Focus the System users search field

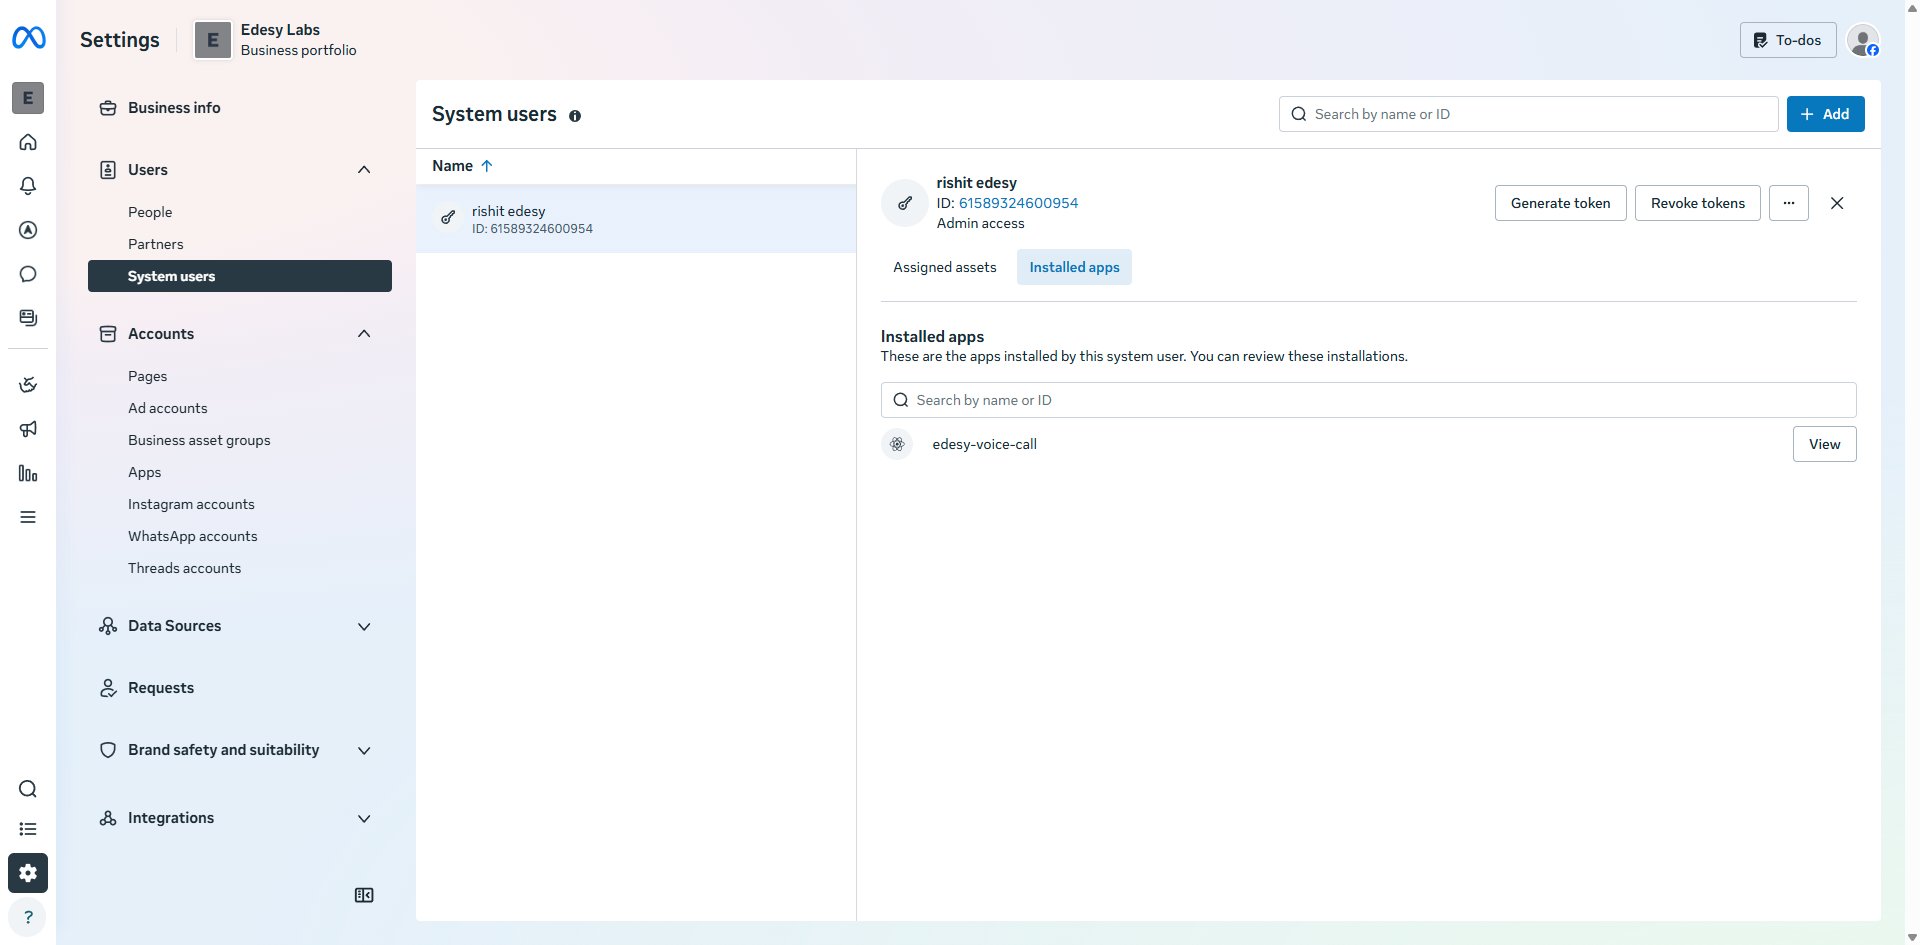pos(1528,114)
